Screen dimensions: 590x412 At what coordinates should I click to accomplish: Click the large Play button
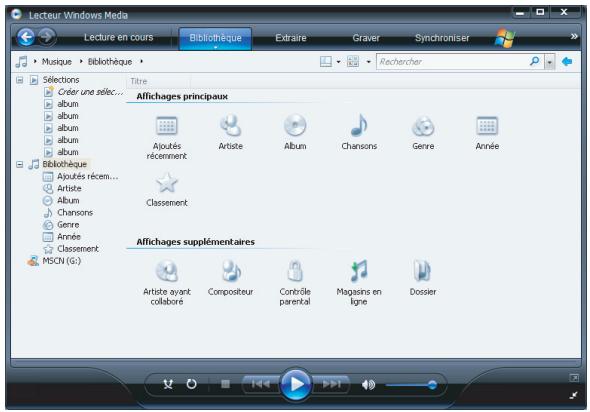pyautogui.click(x=296, y=385)
